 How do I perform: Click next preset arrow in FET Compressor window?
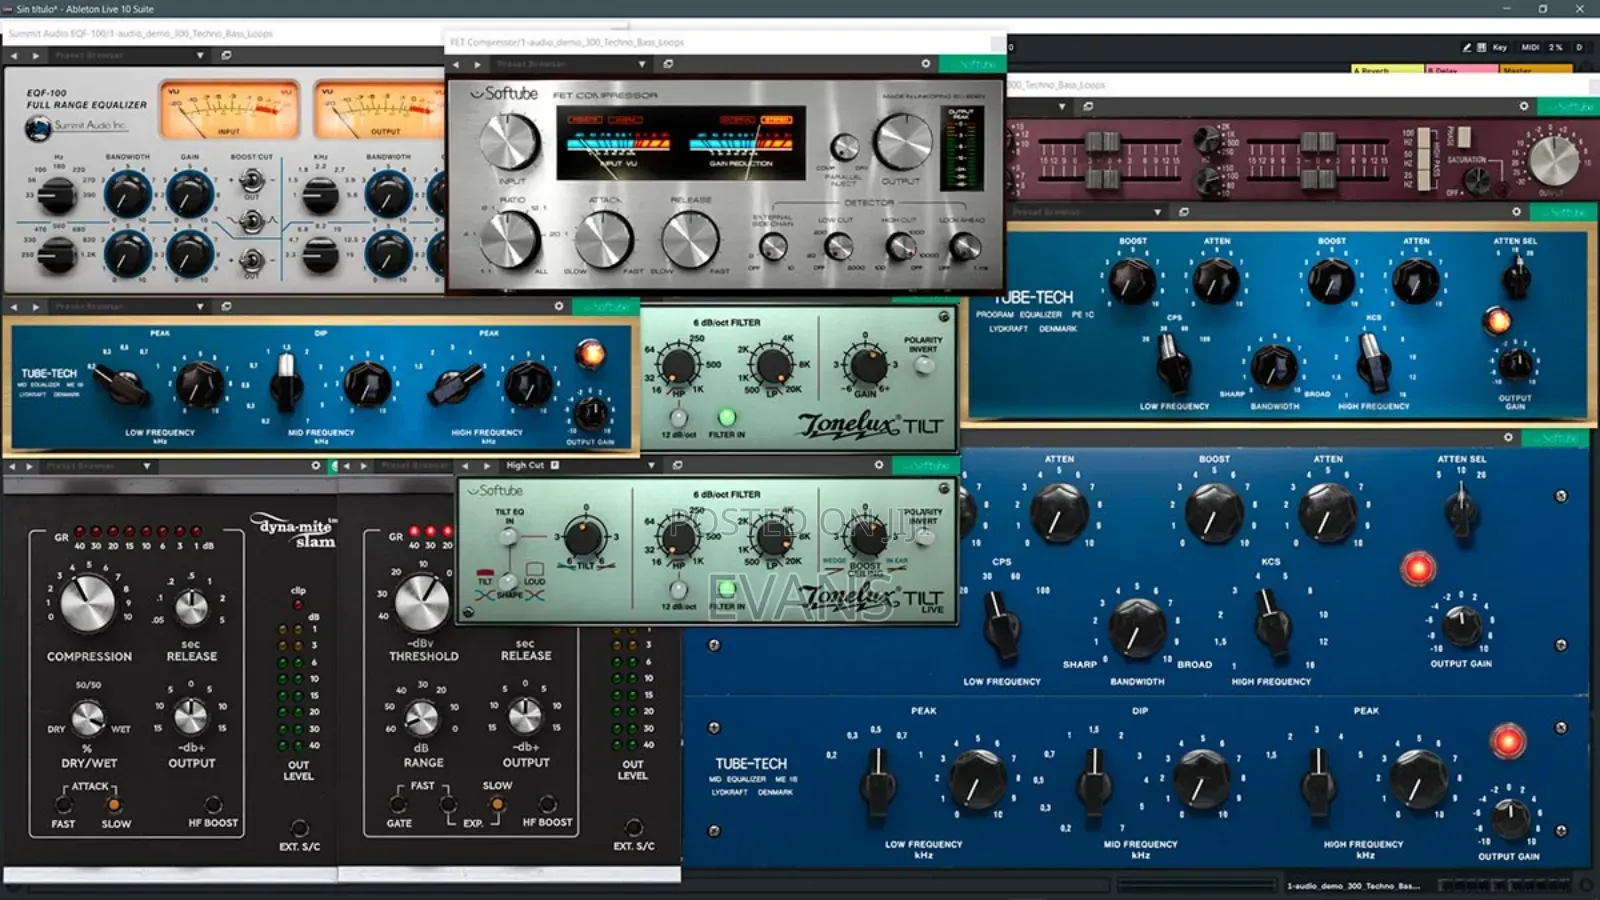tap(478, 64)
